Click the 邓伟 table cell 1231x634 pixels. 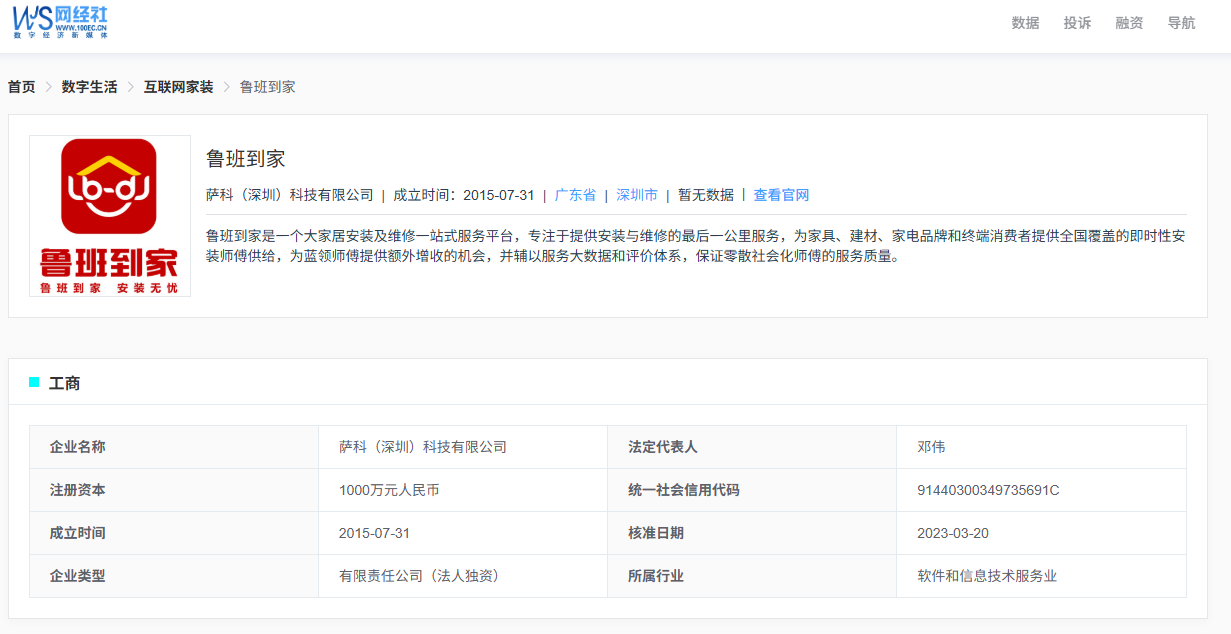tap(1041, 447)
